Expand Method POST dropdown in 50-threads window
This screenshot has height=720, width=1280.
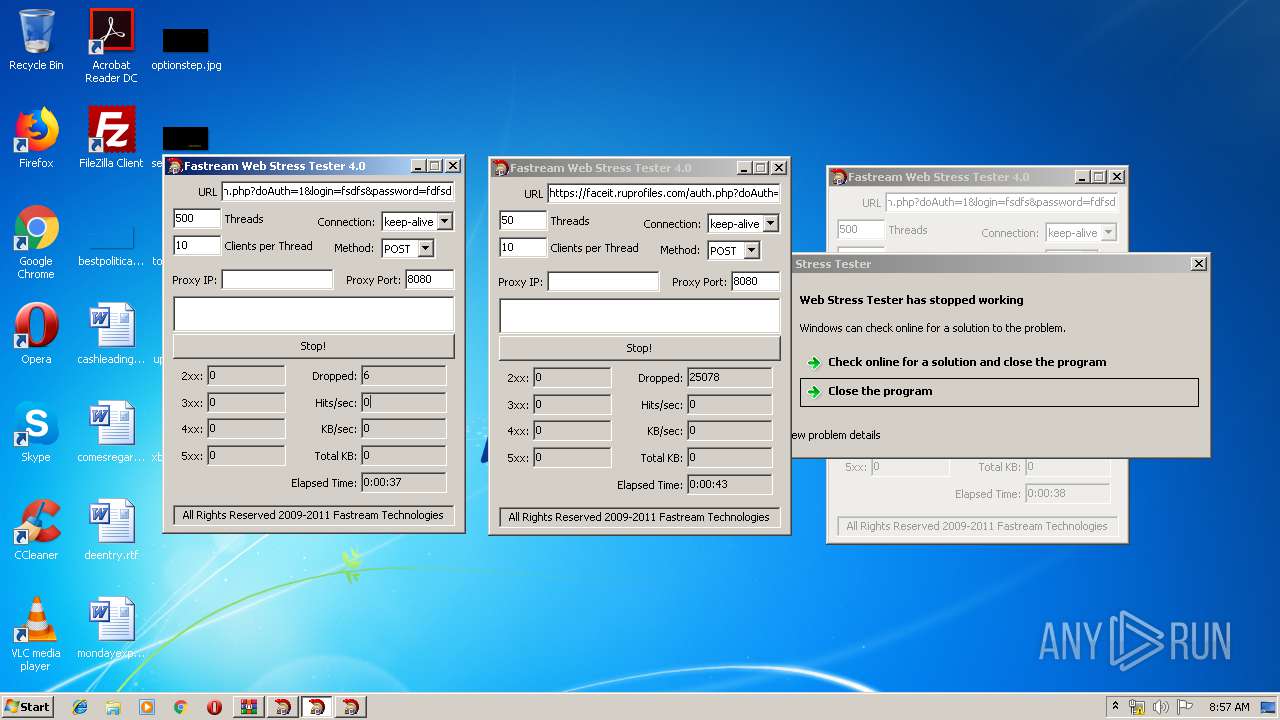point(751,250)
